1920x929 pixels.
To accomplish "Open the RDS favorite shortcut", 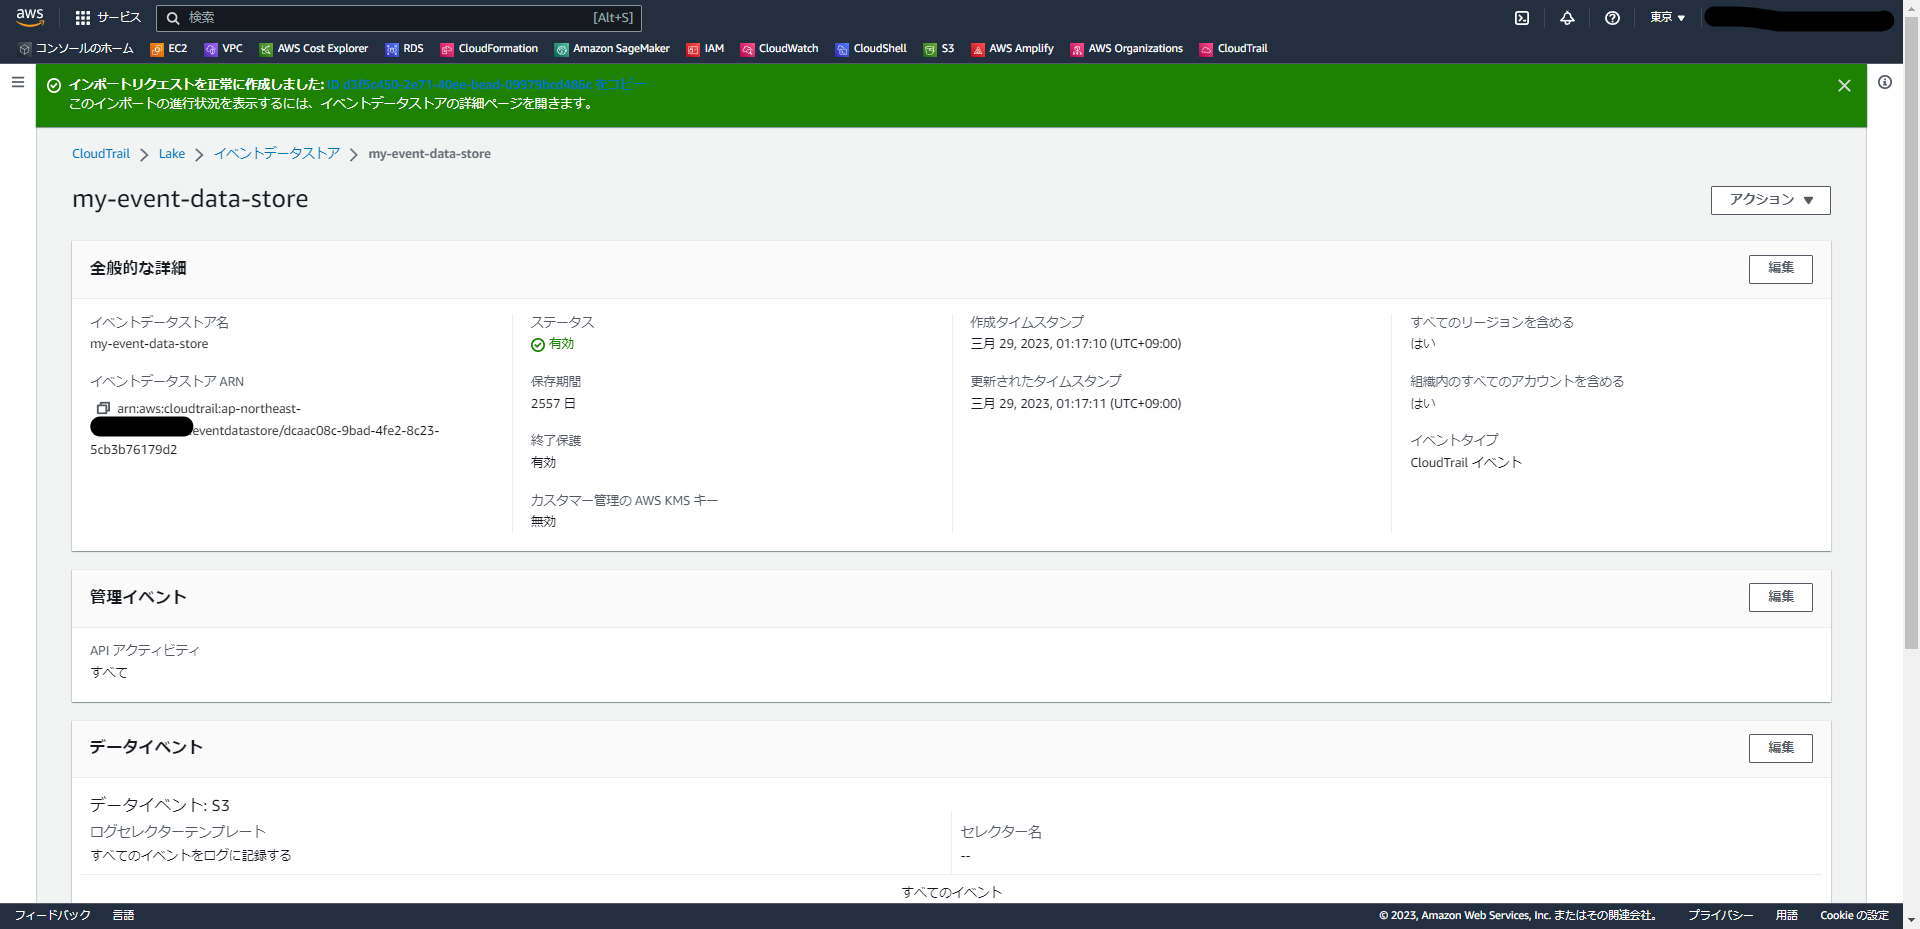I will coord(404,48).
